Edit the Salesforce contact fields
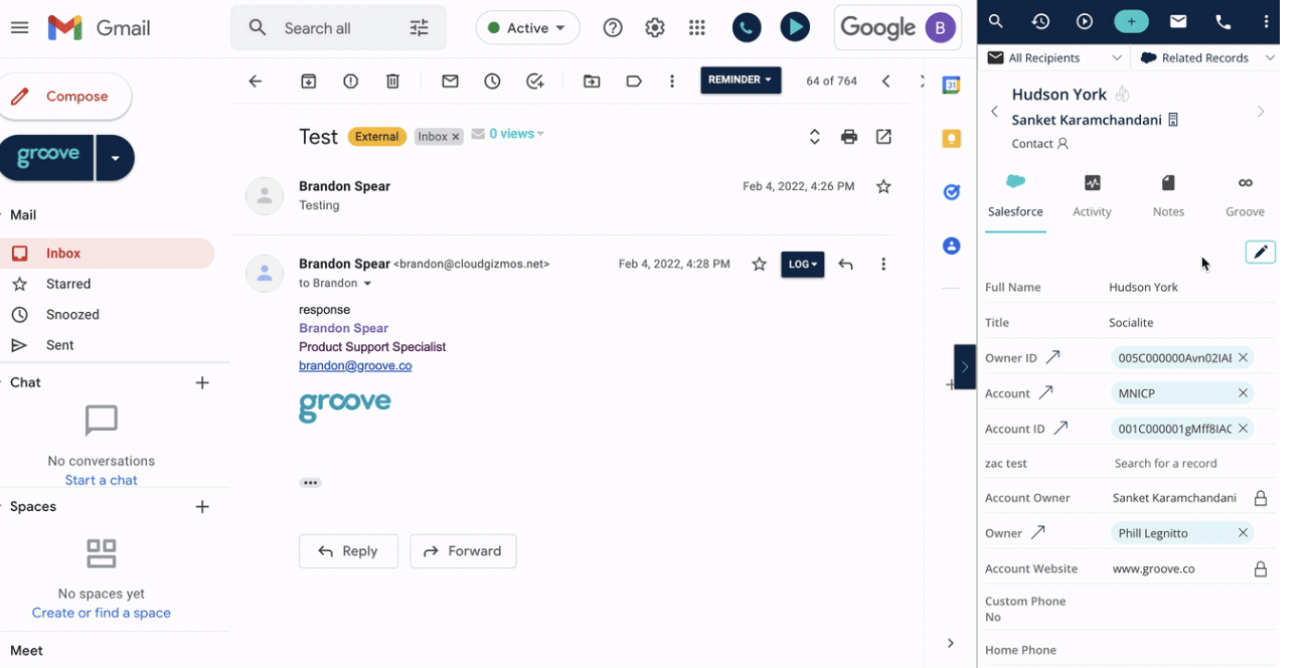This screenshot has height=668, width=1306. [x=1260, y=251]
